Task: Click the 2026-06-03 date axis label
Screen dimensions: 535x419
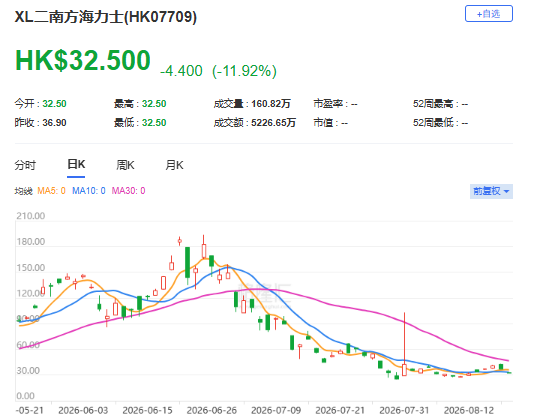Action: coord(83,410)
